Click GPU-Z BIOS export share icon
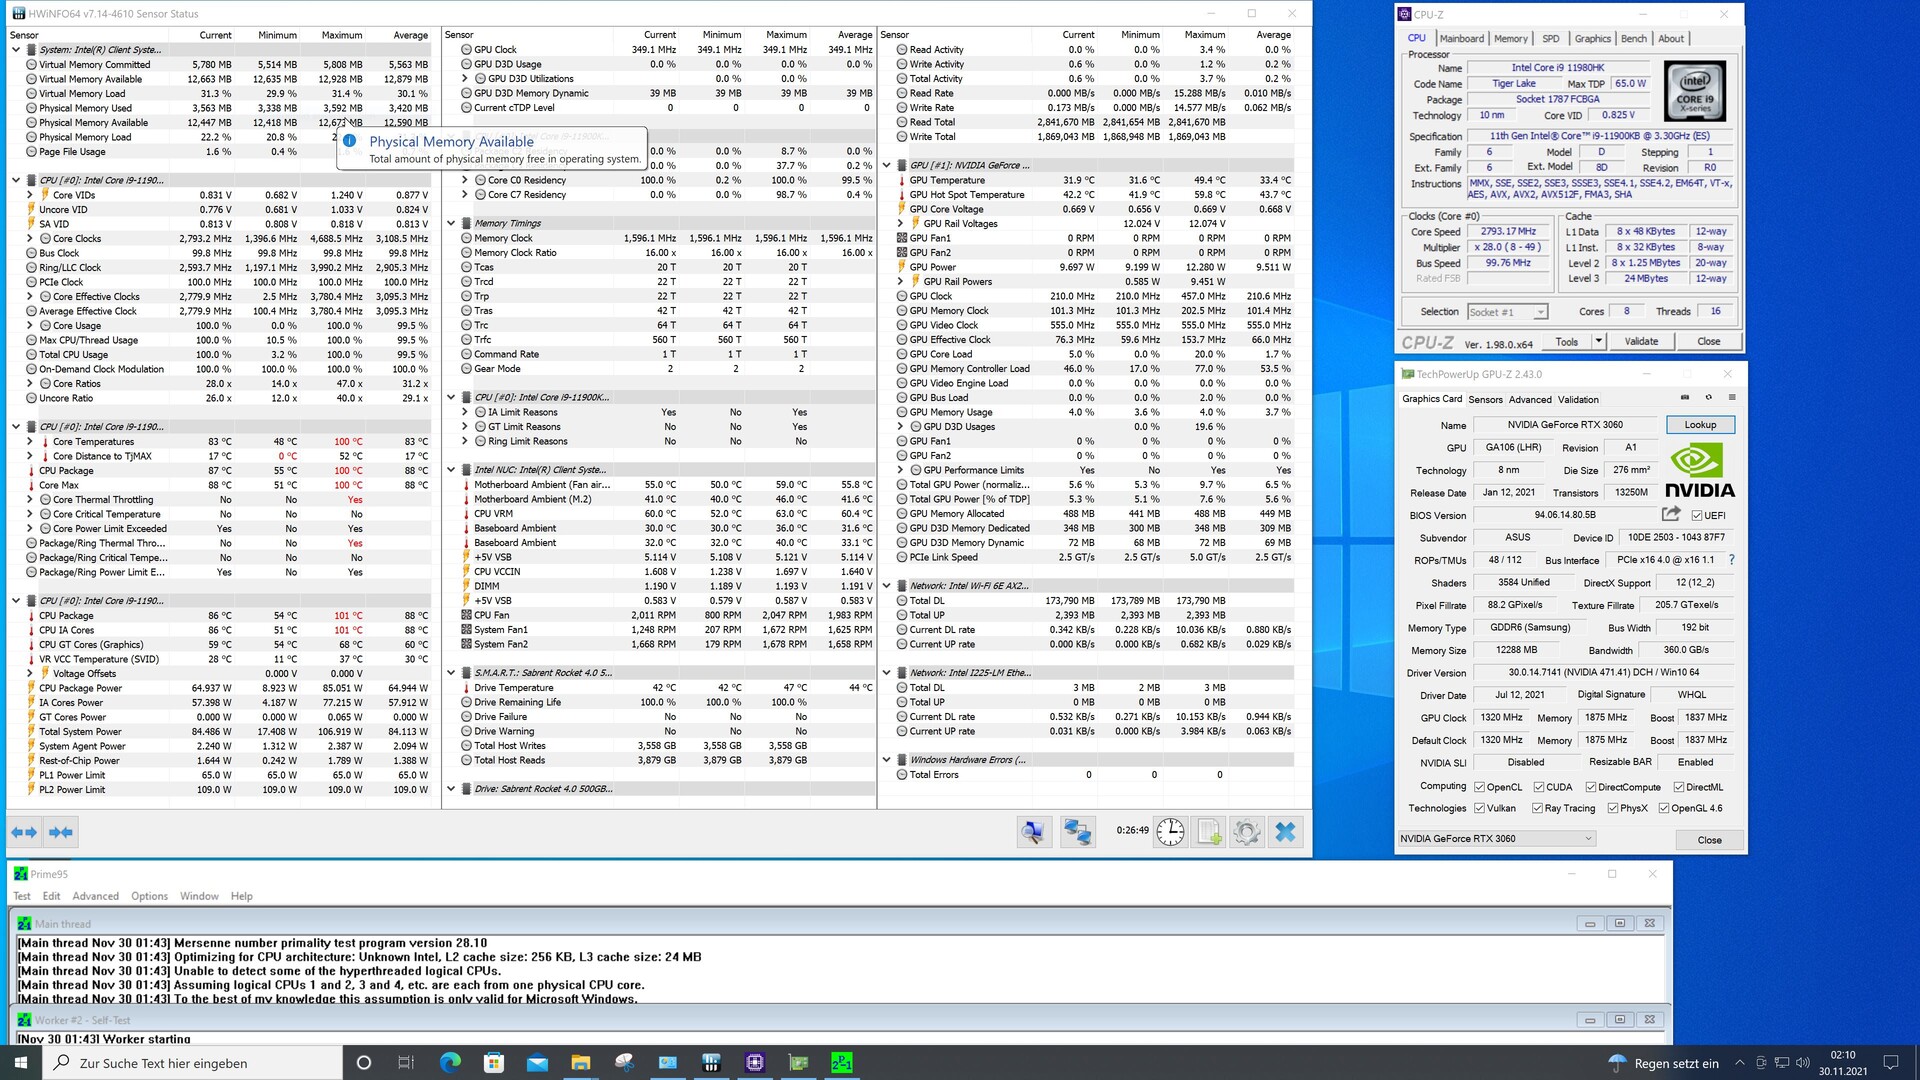The image size is (1920, 1080). (1671, 514)
